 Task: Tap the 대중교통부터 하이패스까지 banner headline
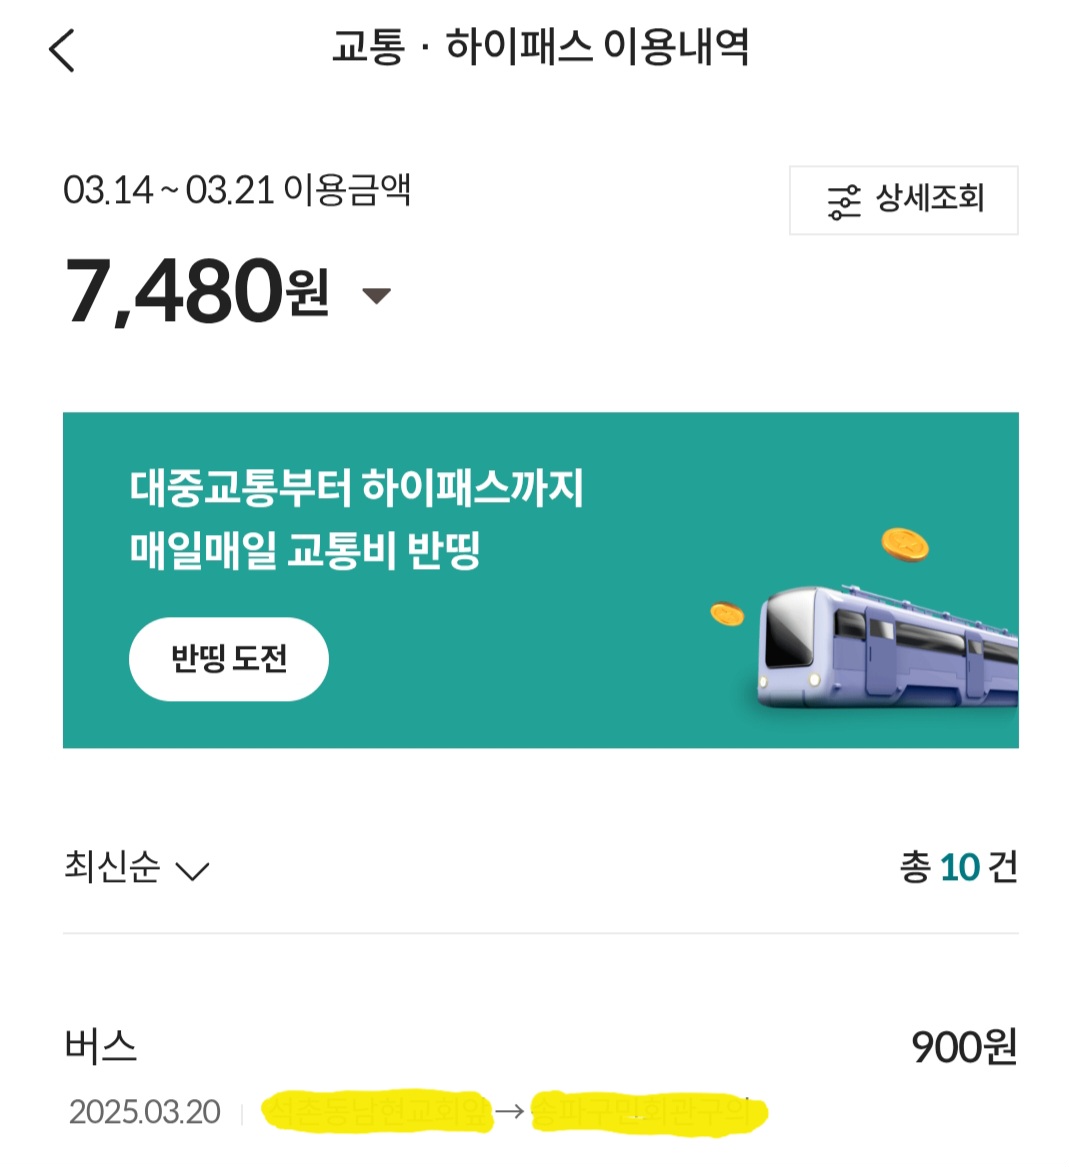tap(356, 488)
